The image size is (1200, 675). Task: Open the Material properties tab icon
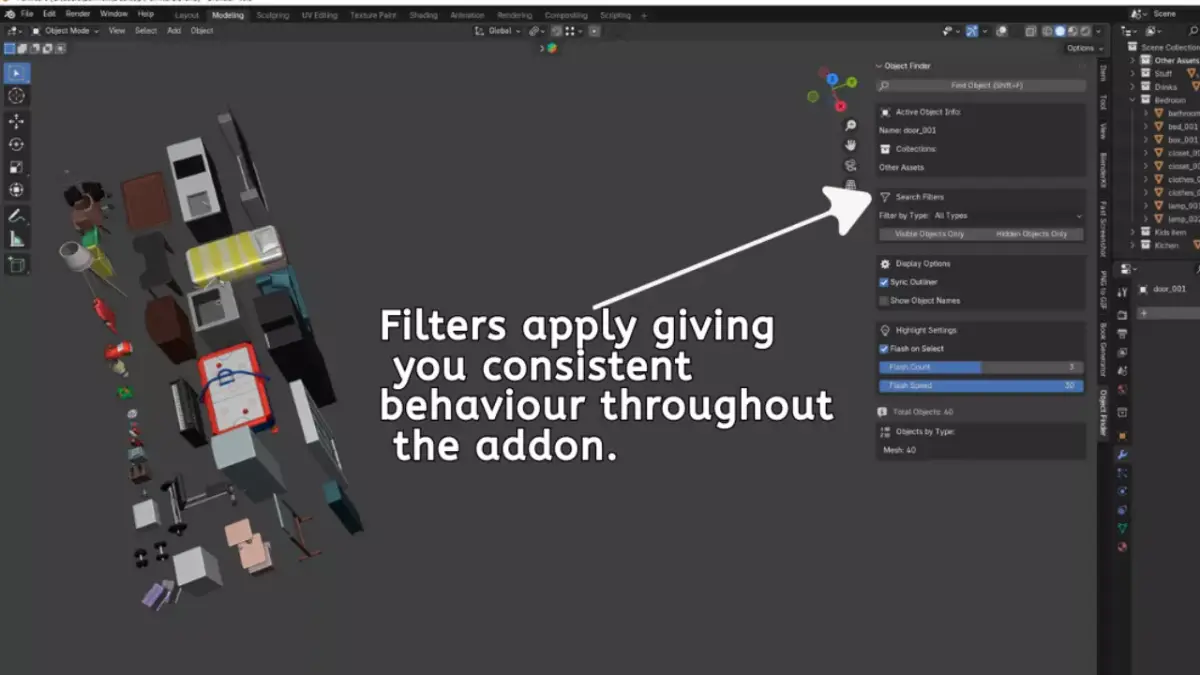click(x=1123, y=547)
